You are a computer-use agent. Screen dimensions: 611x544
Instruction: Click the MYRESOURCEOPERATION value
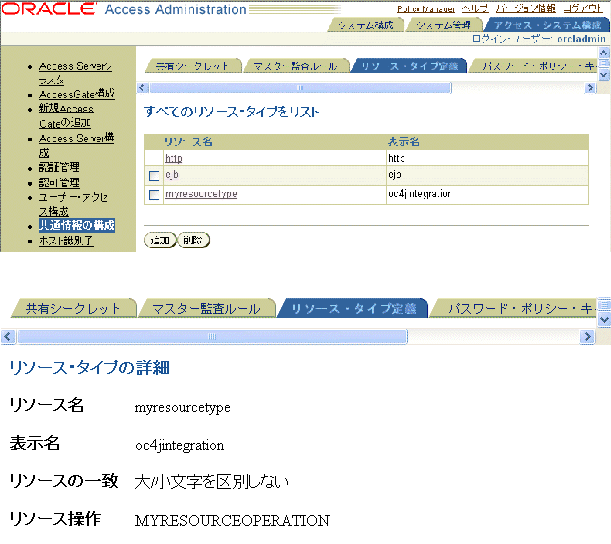[232, 521]
